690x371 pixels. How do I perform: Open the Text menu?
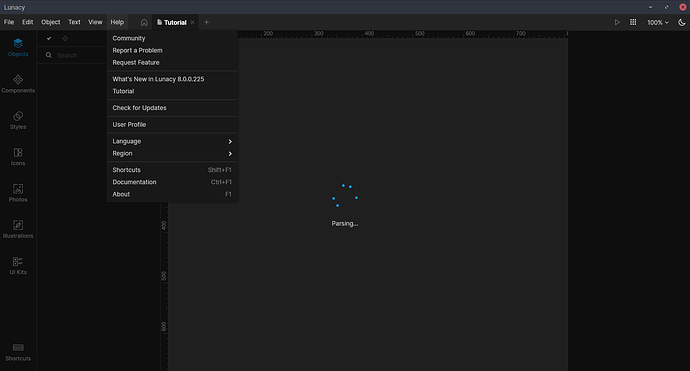pyautogui.click(x=74, y=22)
